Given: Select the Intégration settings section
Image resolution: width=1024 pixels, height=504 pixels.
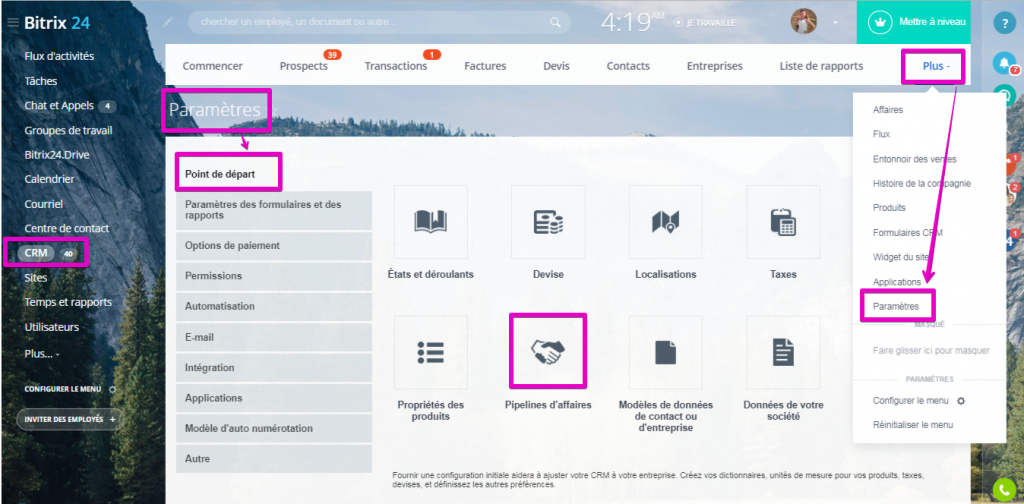Looking at the screenshot, I should 274,368.
